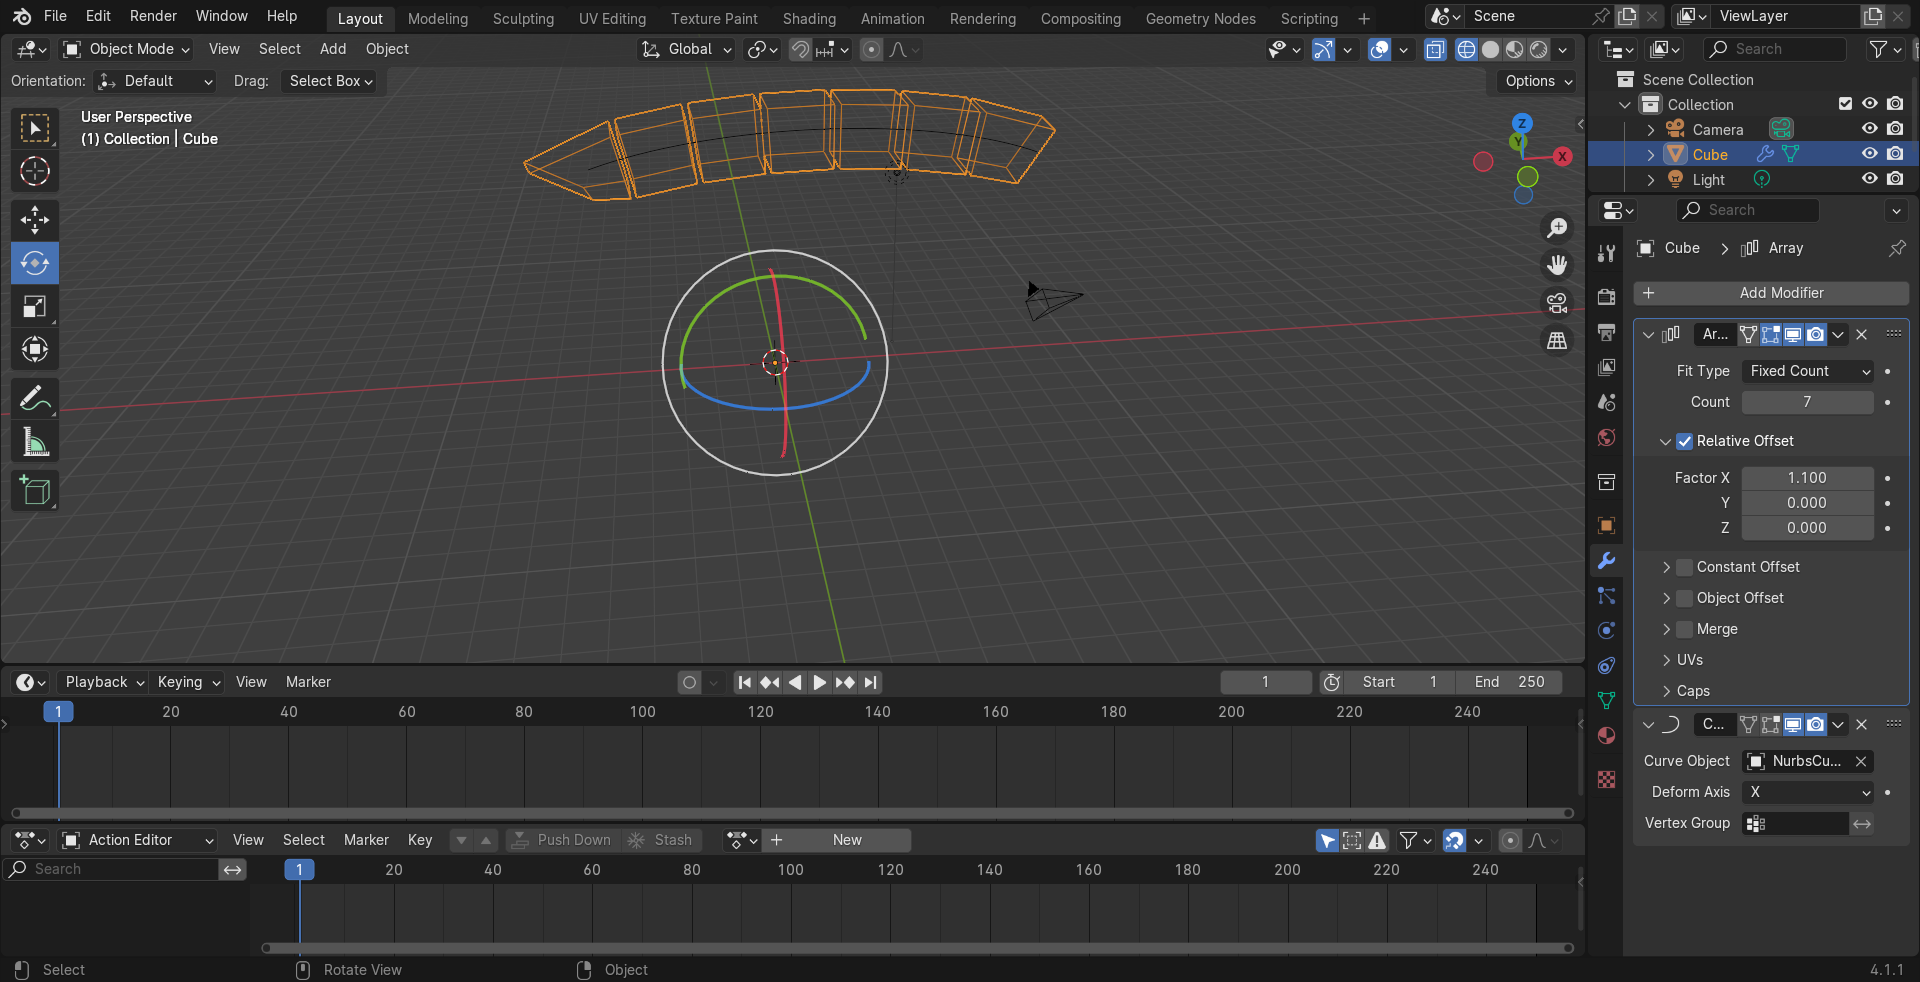Open Object Mode dropdown

126,49
